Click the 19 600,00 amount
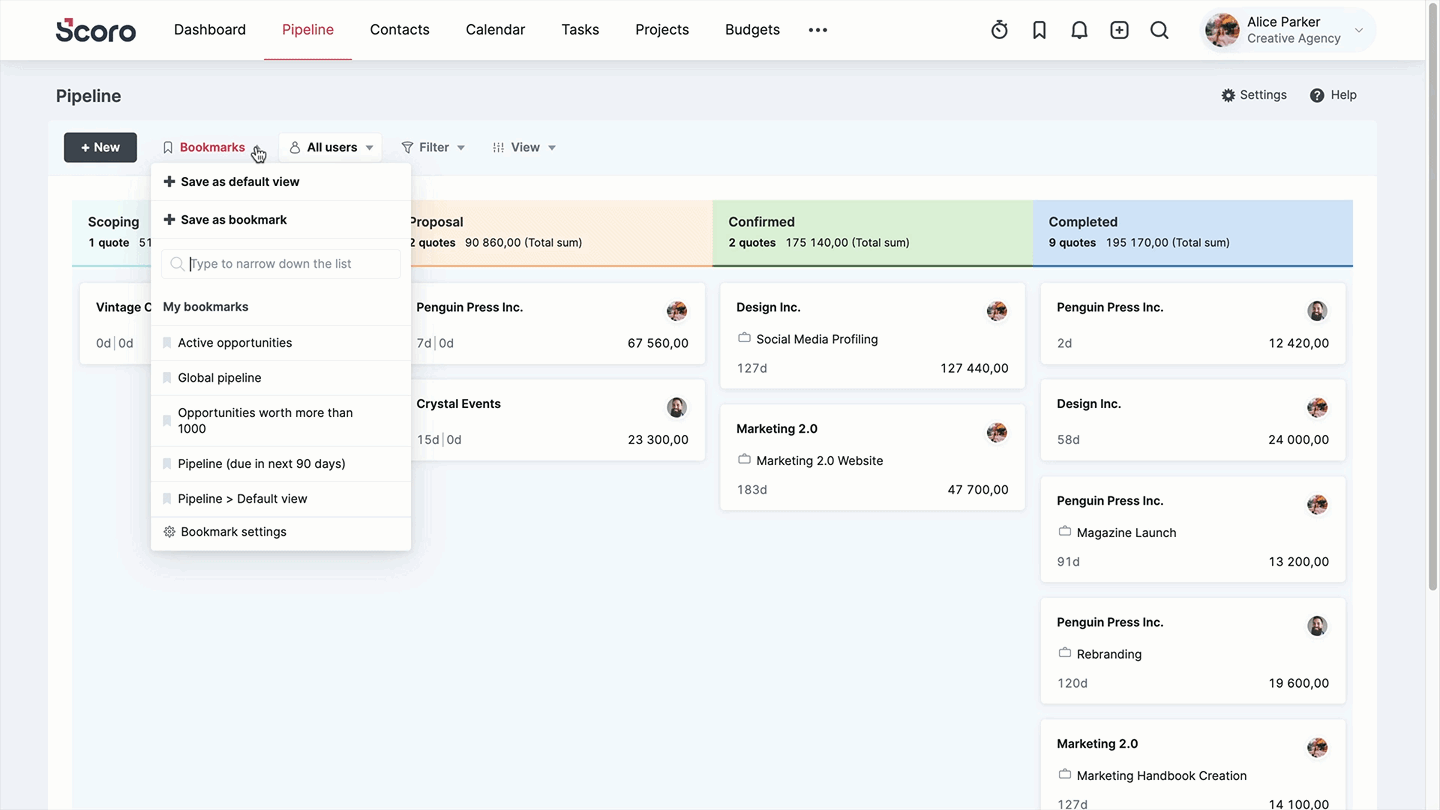 (x=1299, y=683)
